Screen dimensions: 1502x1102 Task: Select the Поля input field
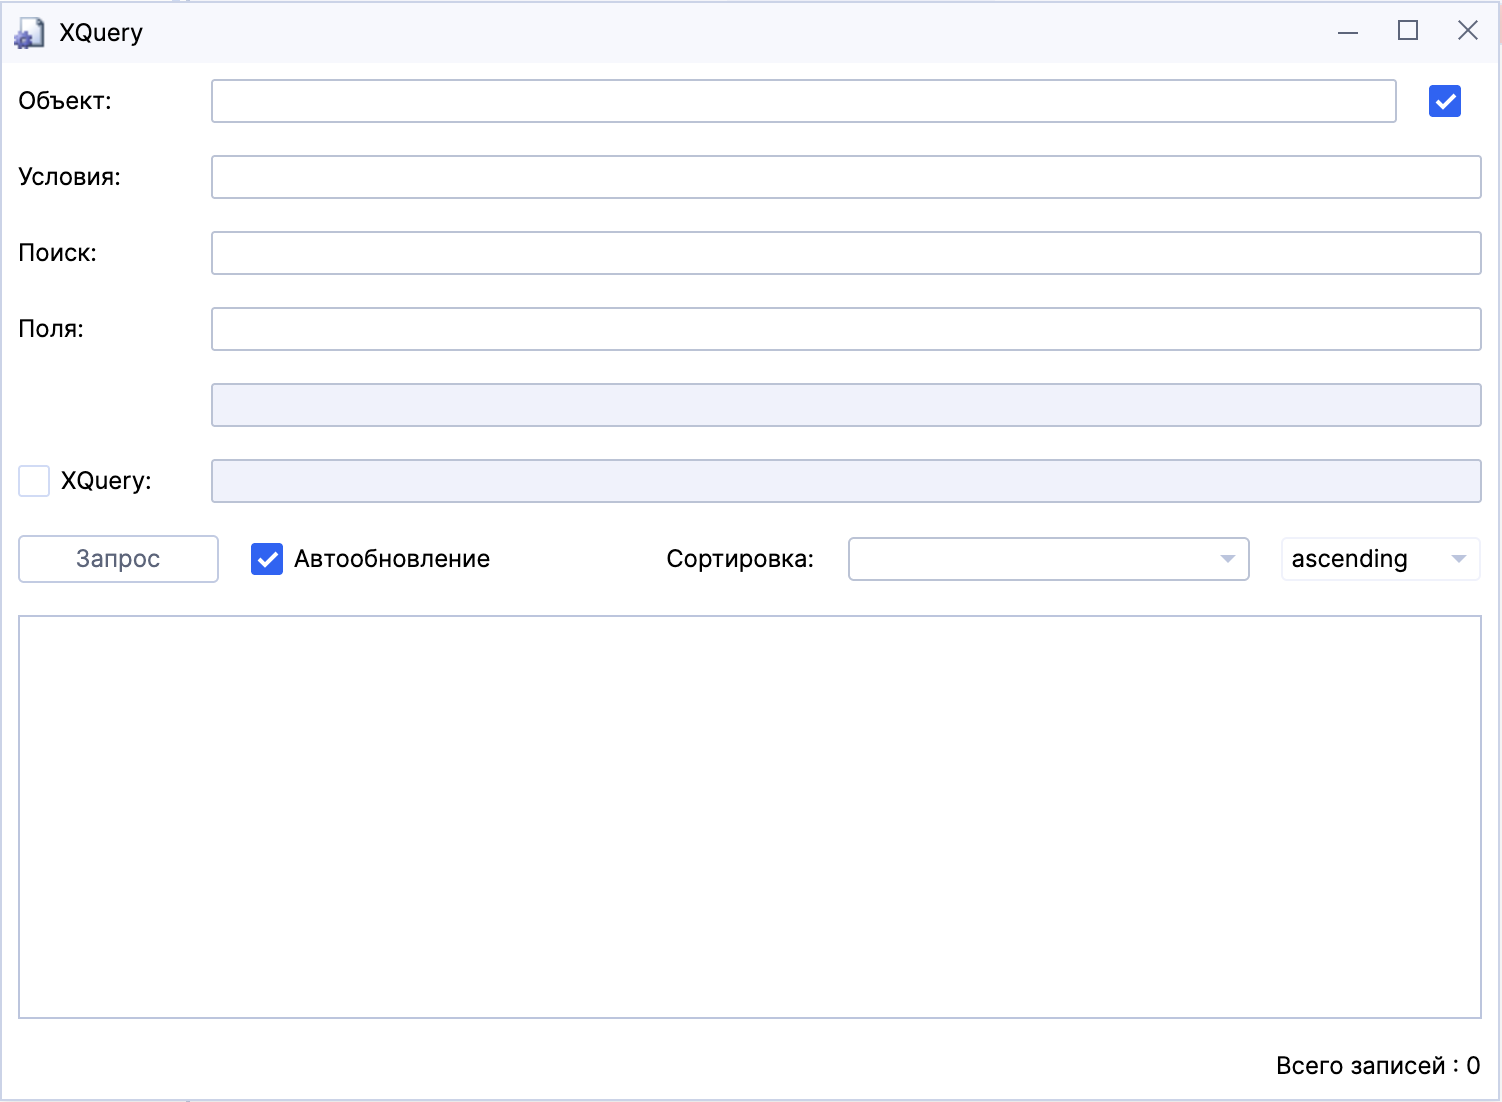[x=845, y=329]
